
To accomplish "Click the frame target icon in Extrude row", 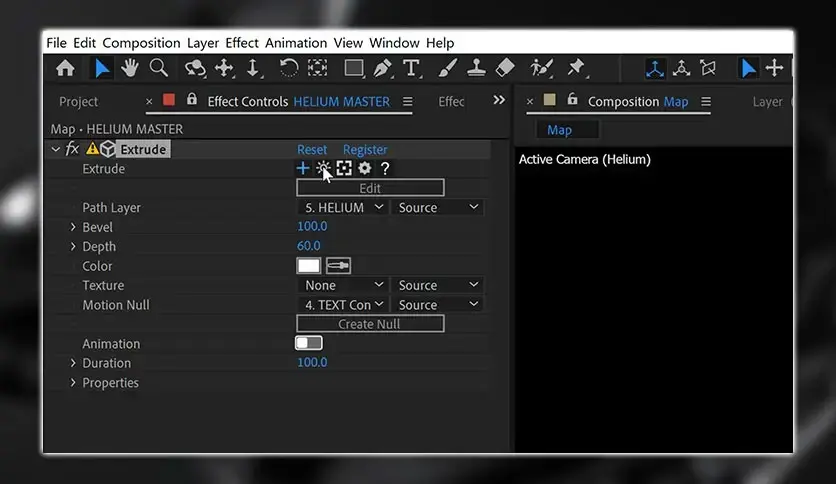I will pos(344,168).
